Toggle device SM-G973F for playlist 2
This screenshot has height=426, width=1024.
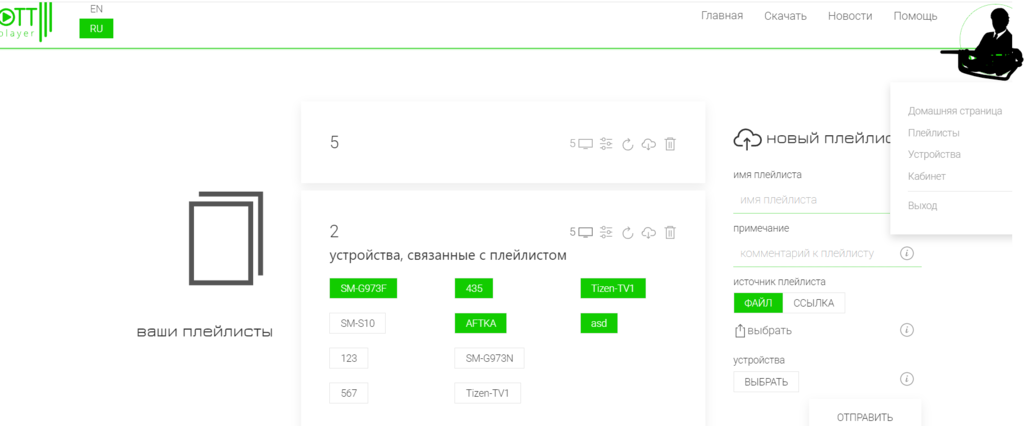coord(364,288)
